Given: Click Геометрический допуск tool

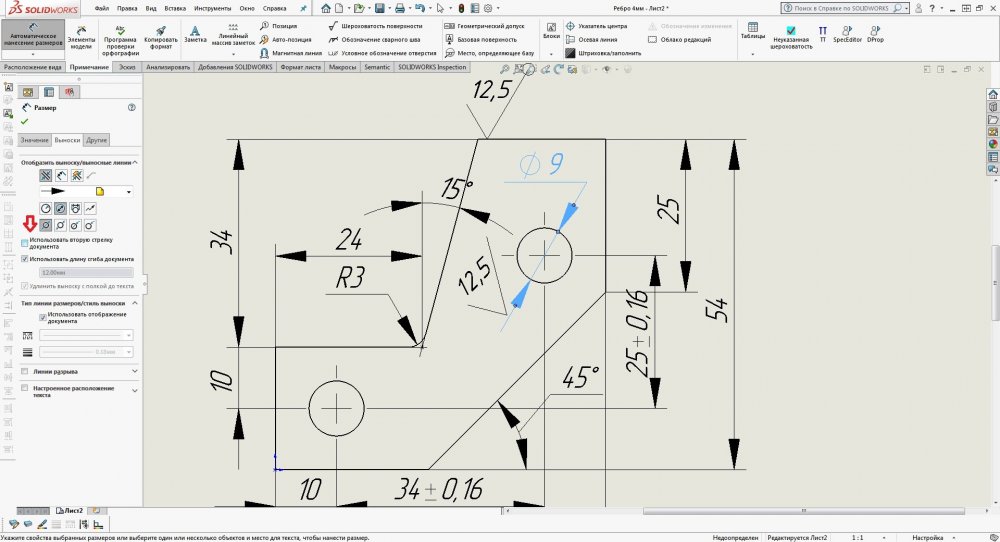Looking at the screenshot, I should click(484, 26).
